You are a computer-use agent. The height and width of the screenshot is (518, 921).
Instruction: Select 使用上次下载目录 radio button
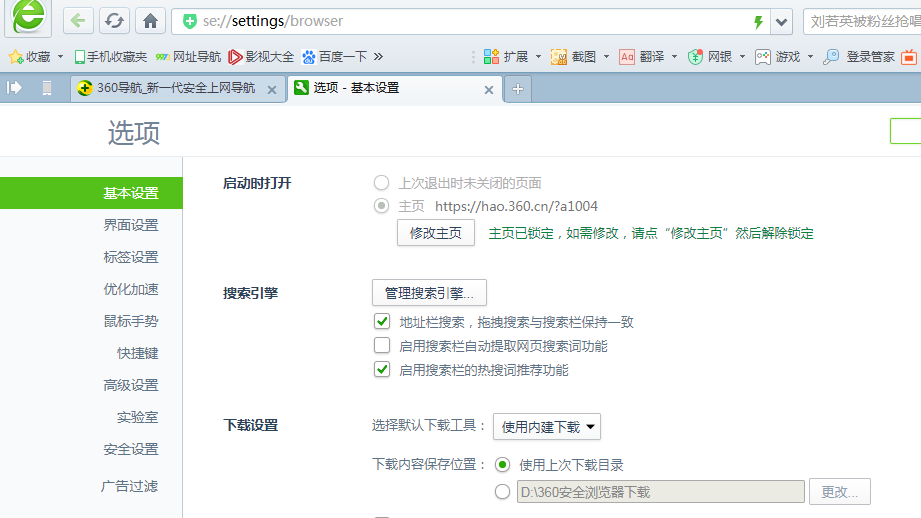click(502, 465)
